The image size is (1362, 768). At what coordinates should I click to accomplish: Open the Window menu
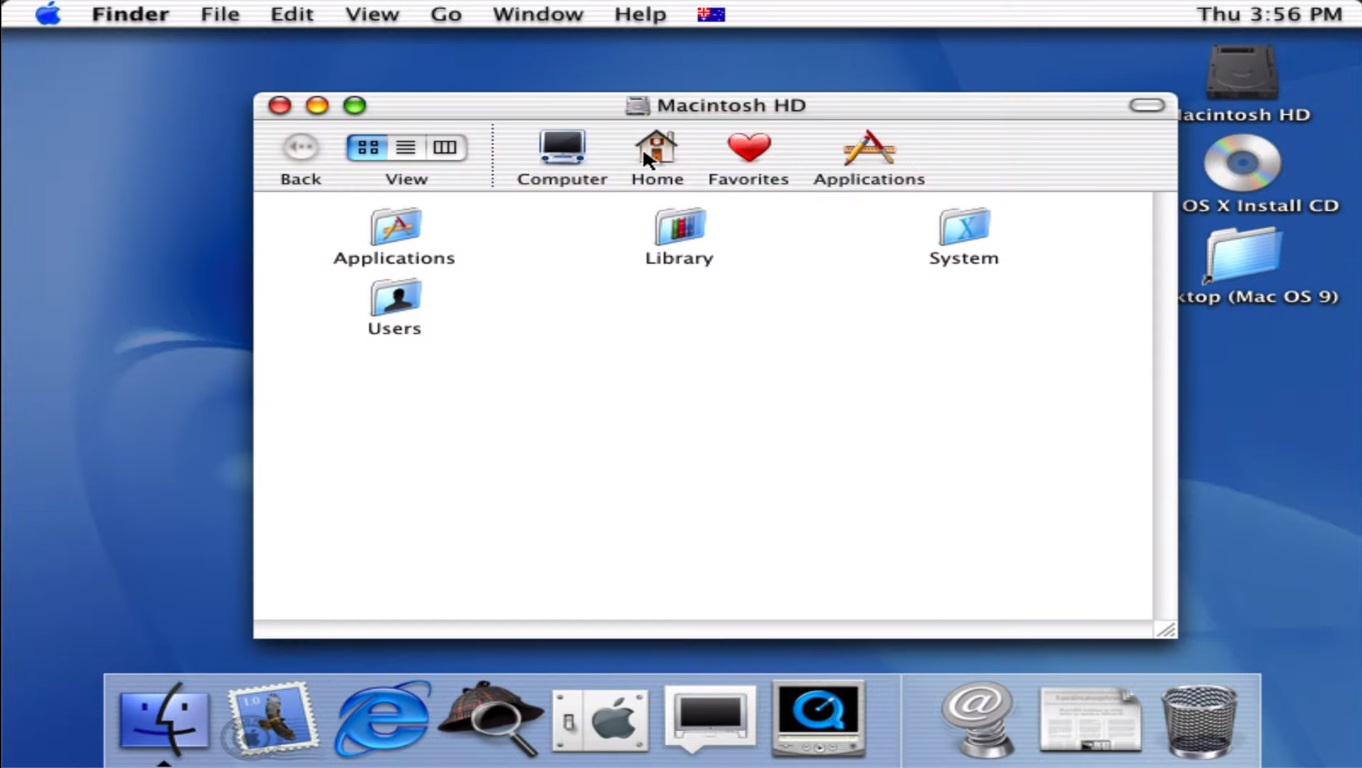click(537, 14)
